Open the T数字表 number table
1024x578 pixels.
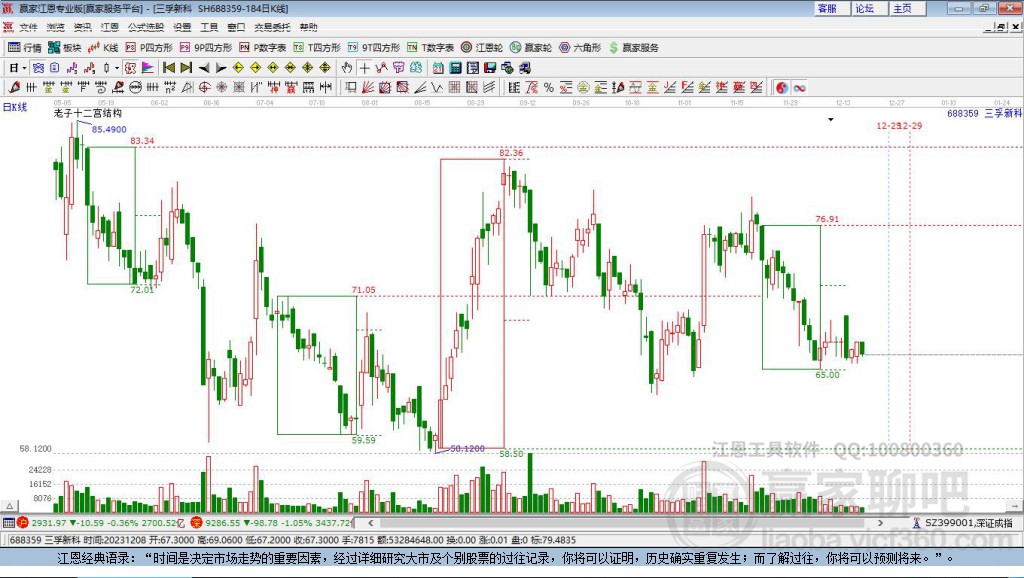pos(430,47)
